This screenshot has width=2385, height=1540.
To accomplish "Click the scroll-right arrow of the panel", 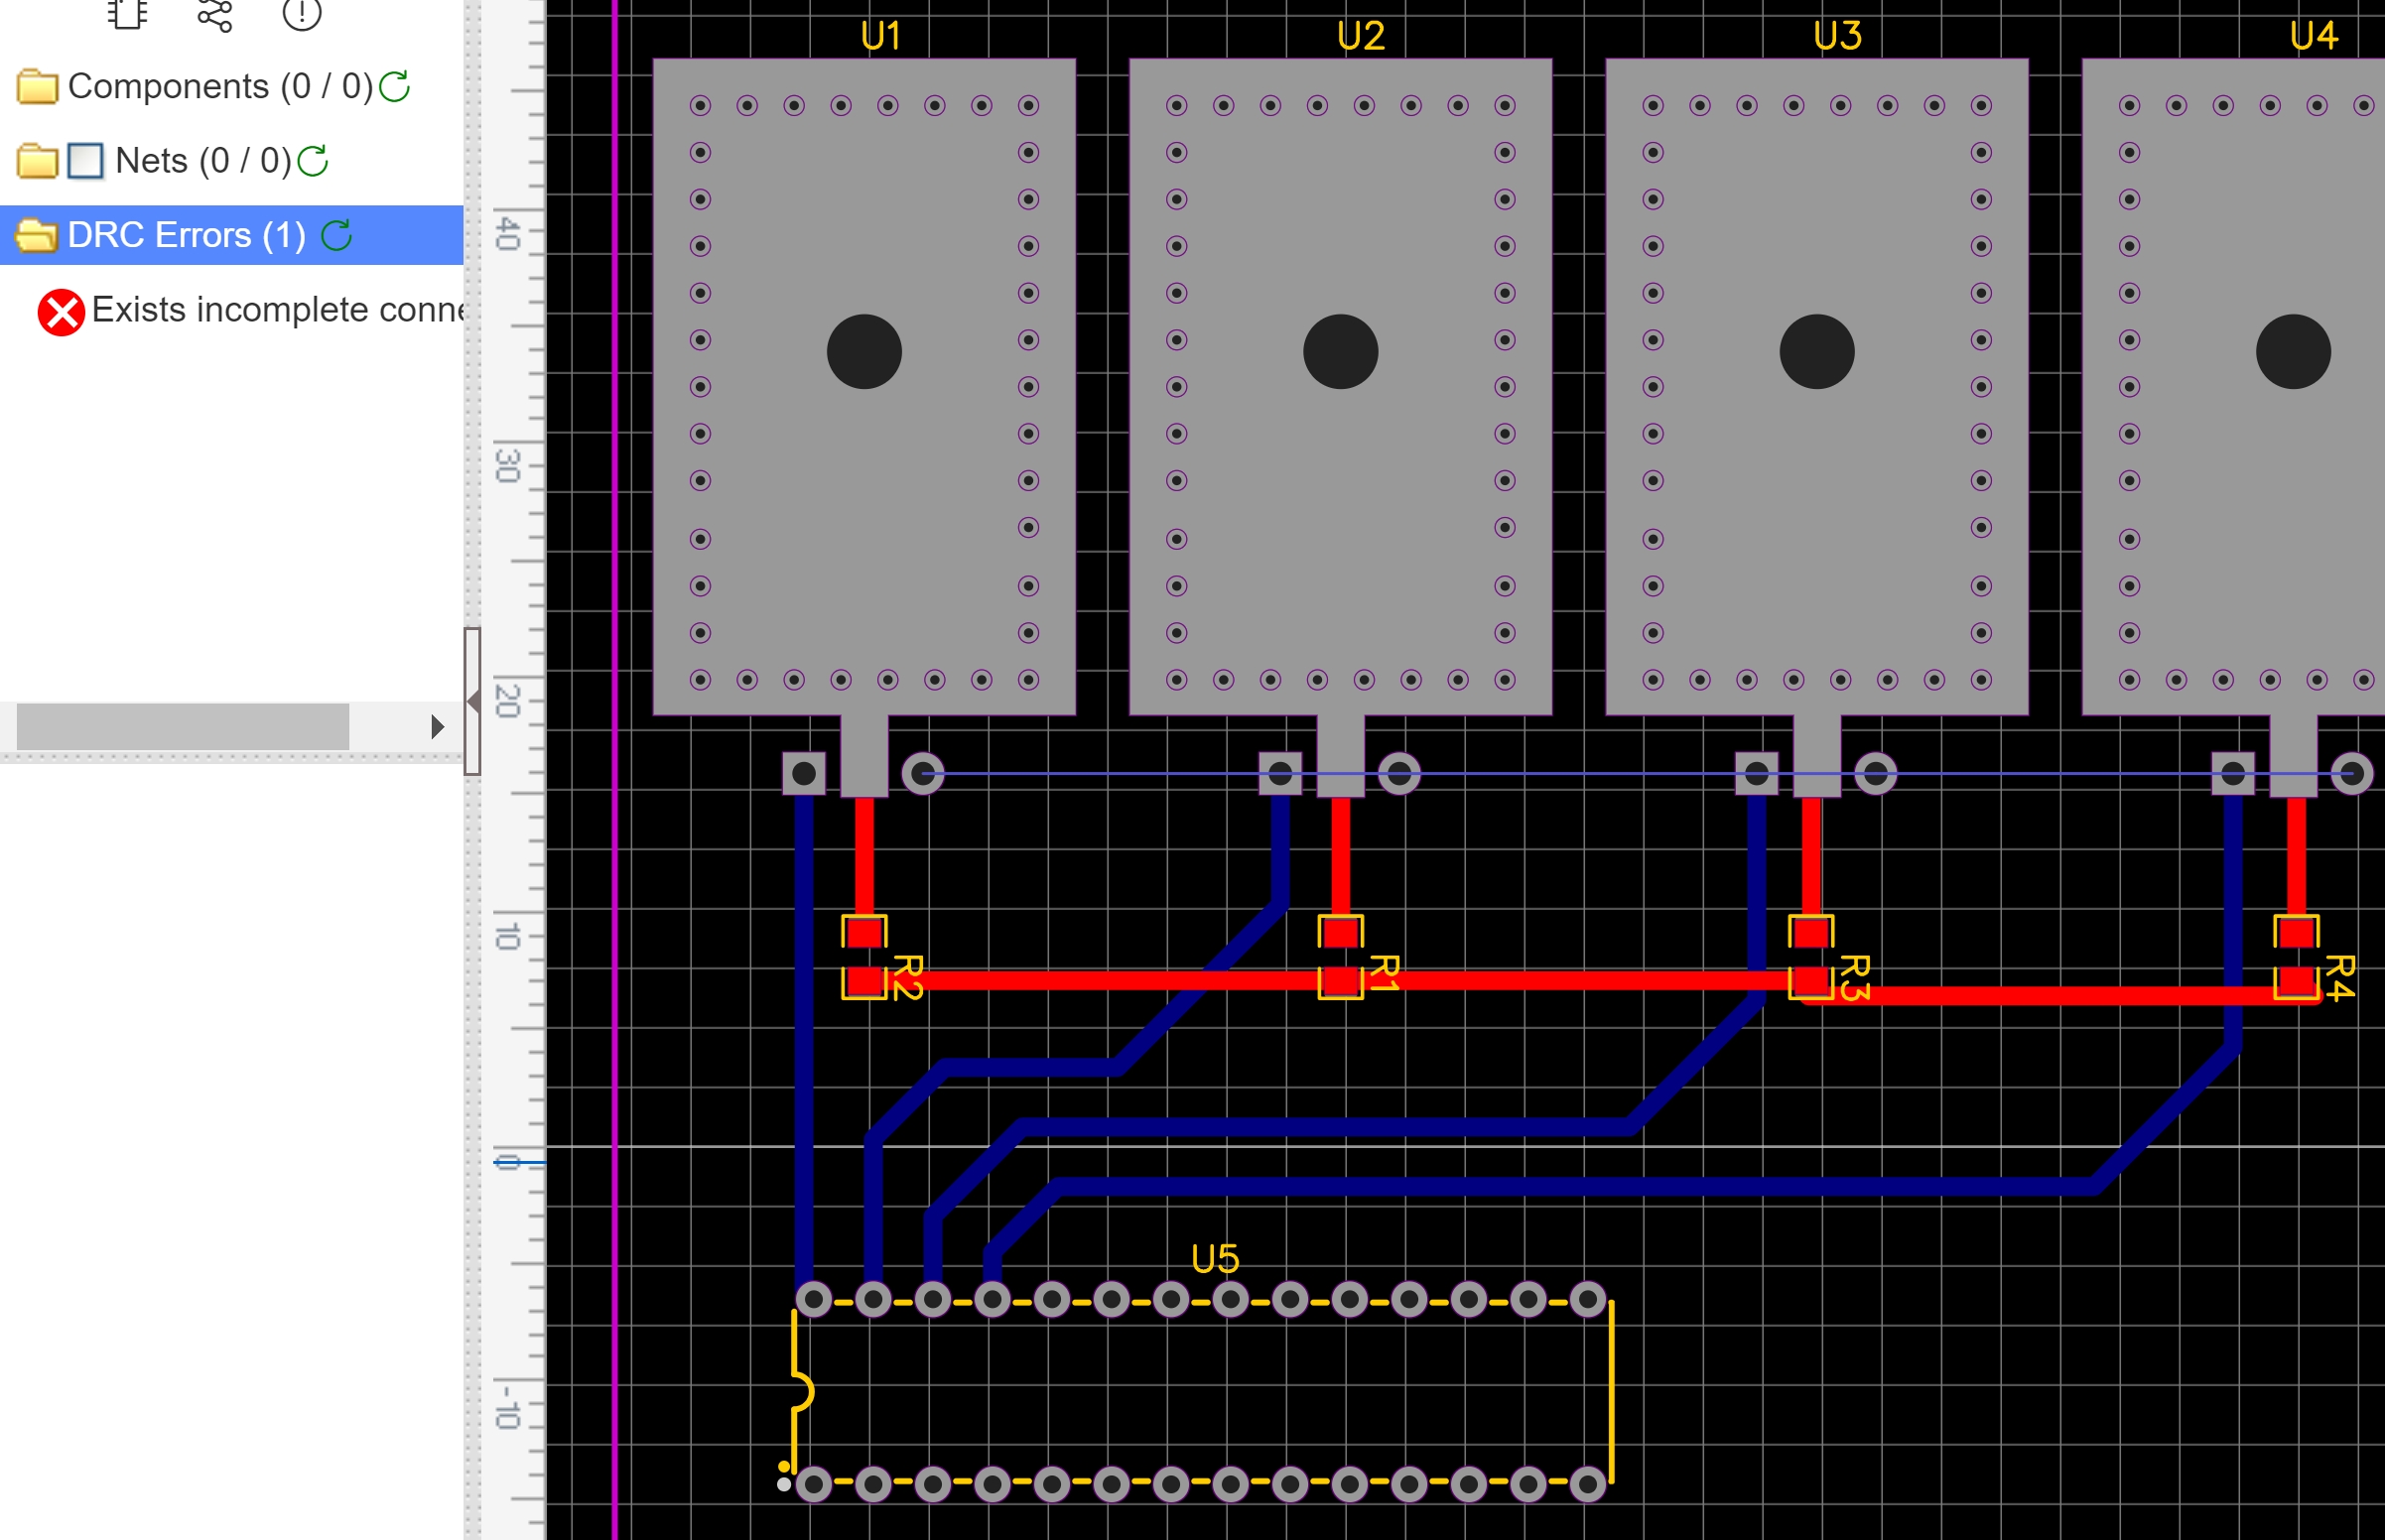I will coord(437,727).
